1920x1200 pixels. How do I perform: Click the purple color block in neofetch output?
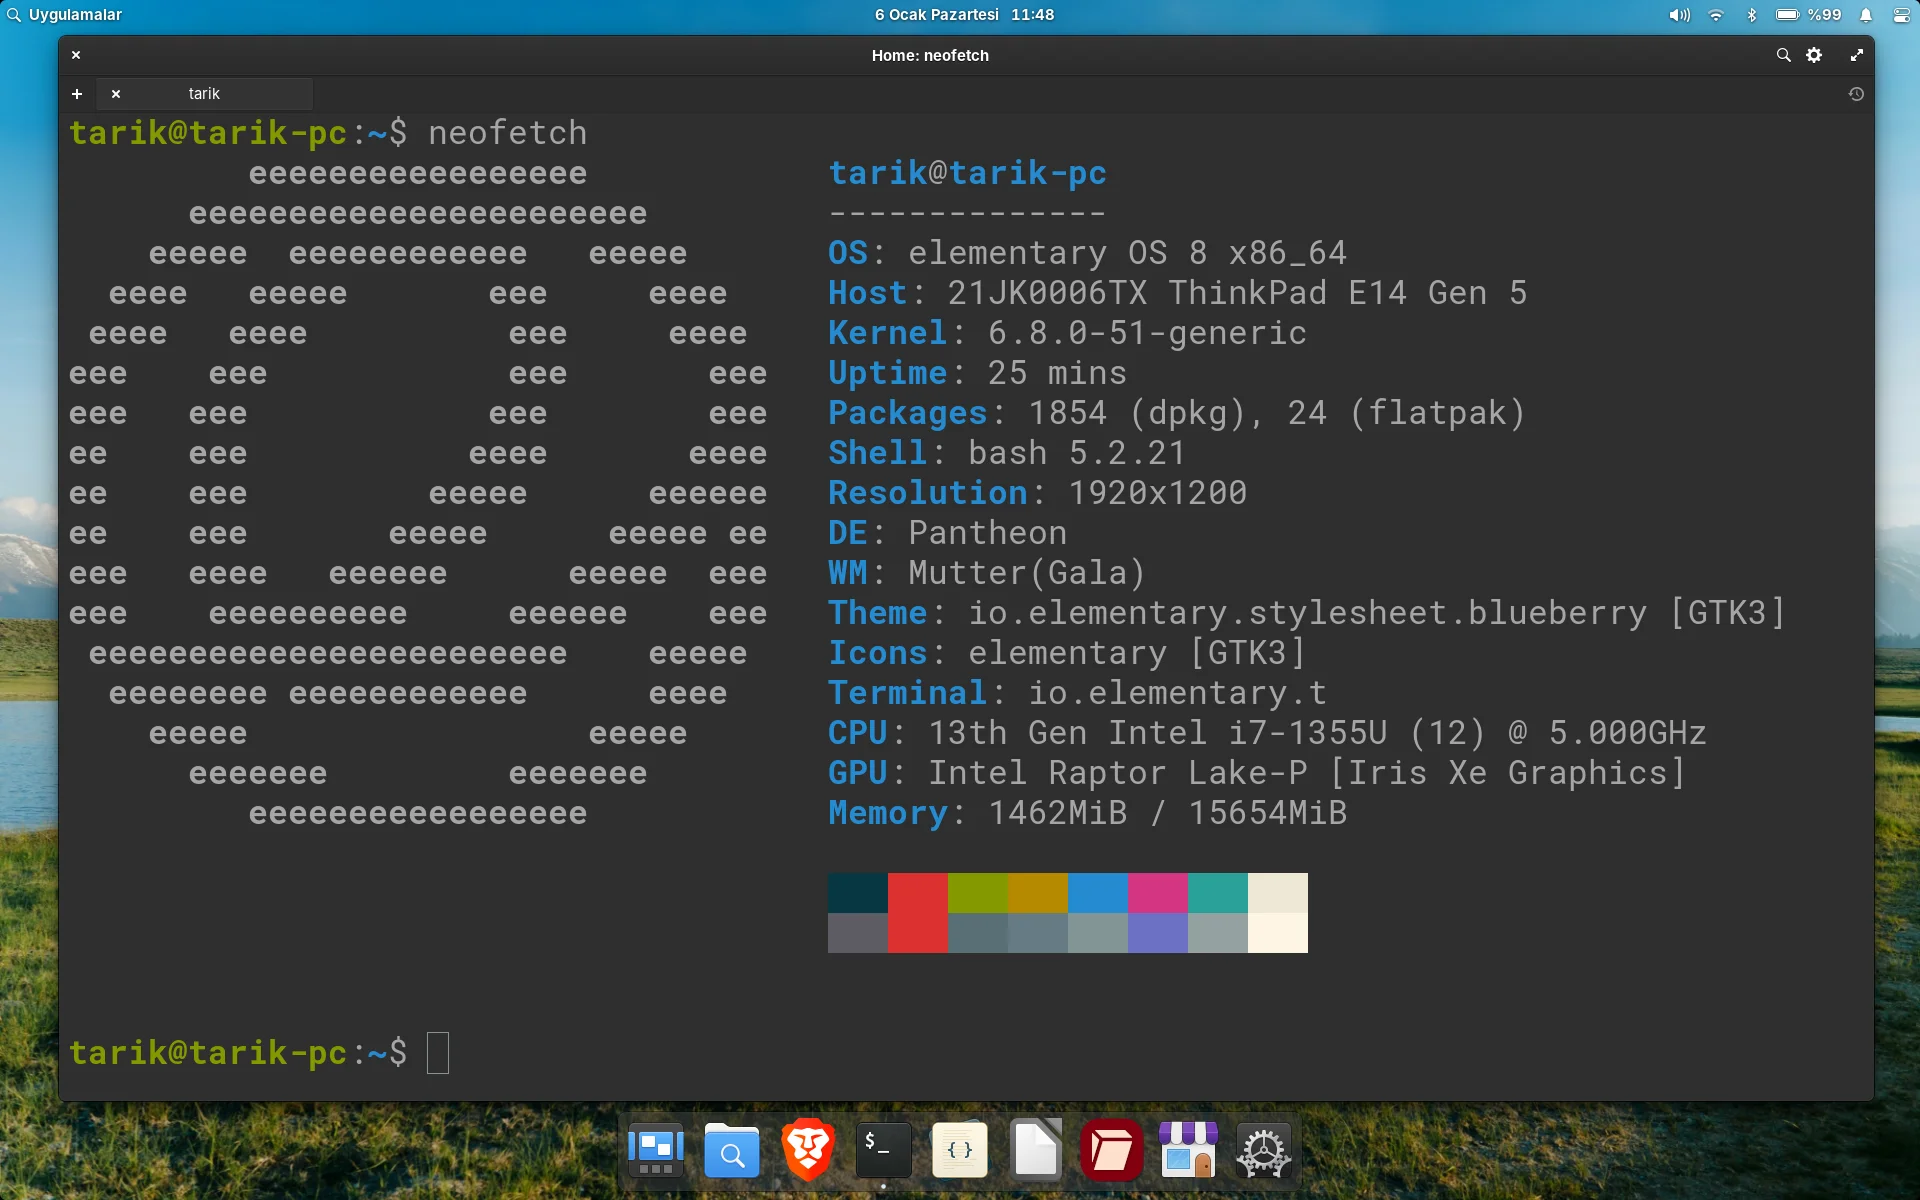[x=1158, y=933]
